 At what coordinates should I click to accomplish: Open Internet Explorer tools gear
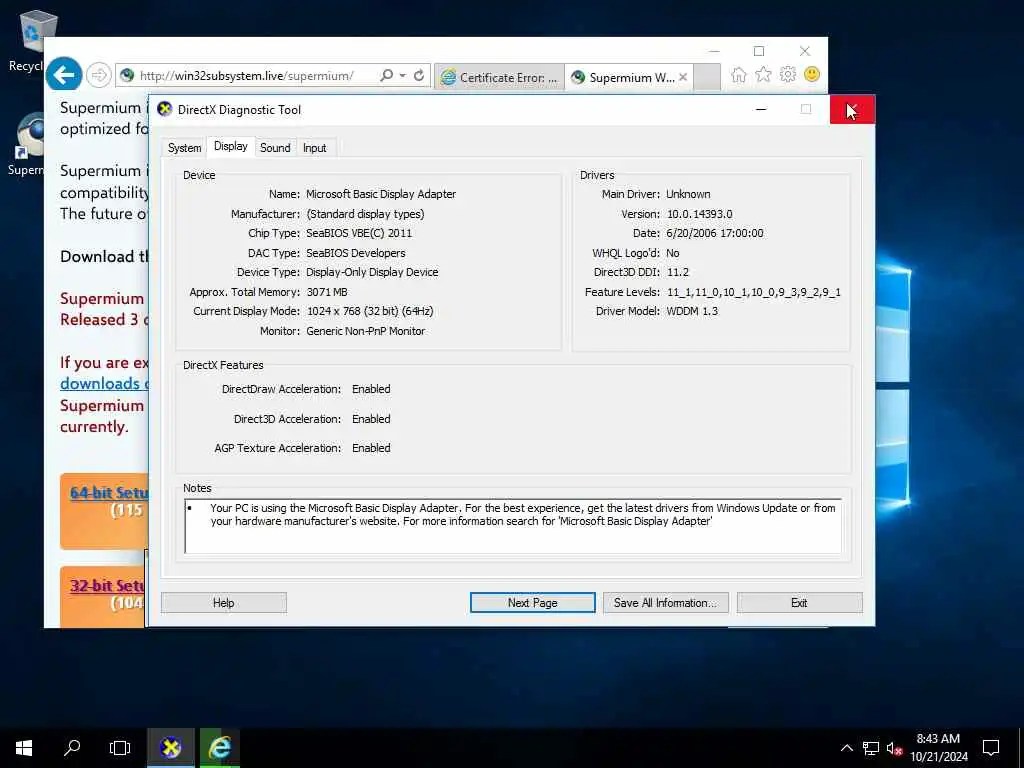[x=788, y=74]
